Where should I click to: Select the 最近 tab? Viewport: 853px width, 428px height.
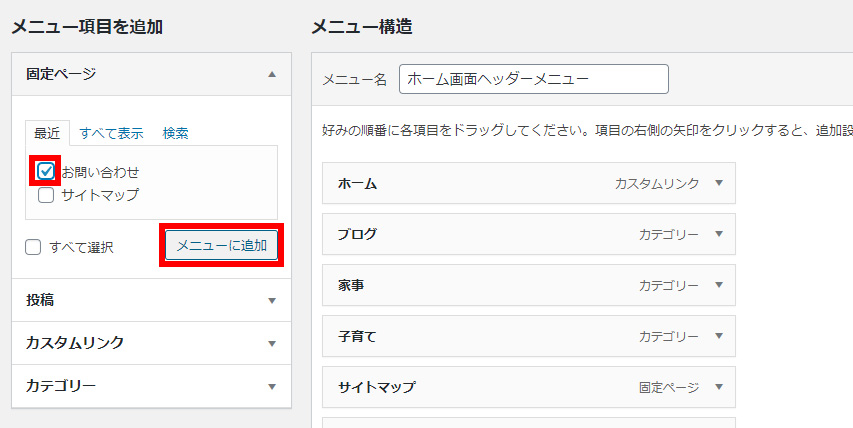[47, 133]
